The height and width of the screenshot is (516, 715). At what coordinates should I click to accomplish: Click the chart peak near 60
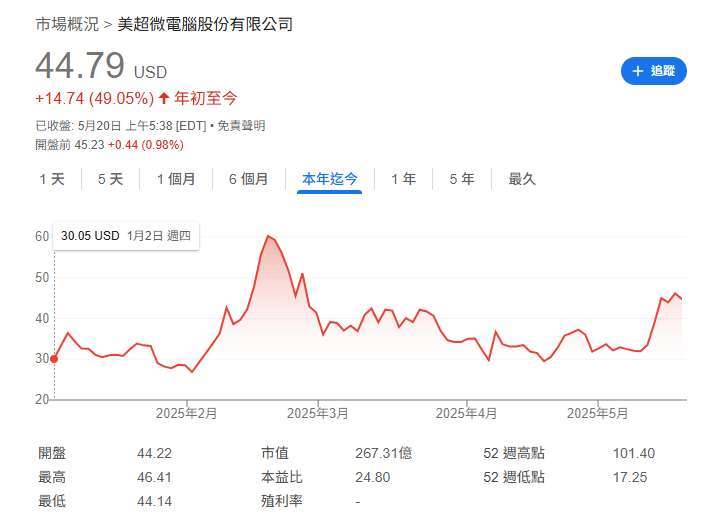[x=268, y=236]
